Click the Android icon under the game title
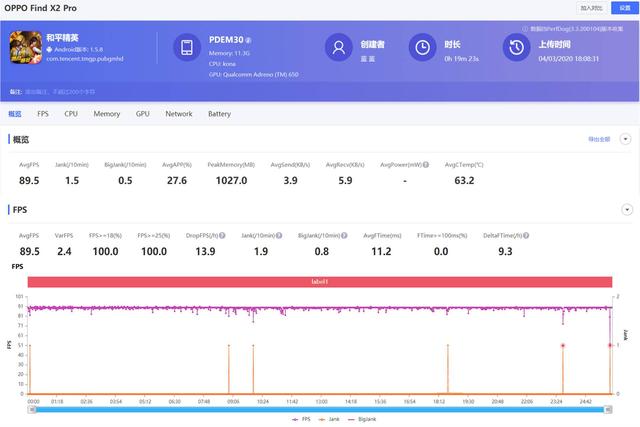This screenshot has height=427, width=640. pos(49,49)
